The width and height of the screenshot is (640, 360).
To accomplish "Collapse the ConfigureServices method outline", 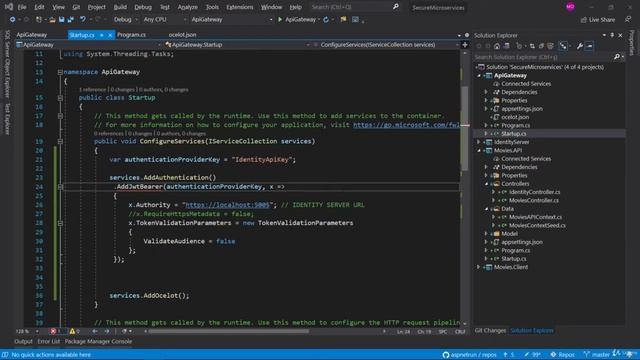I will pyautogui.click(x=60, y=141).
